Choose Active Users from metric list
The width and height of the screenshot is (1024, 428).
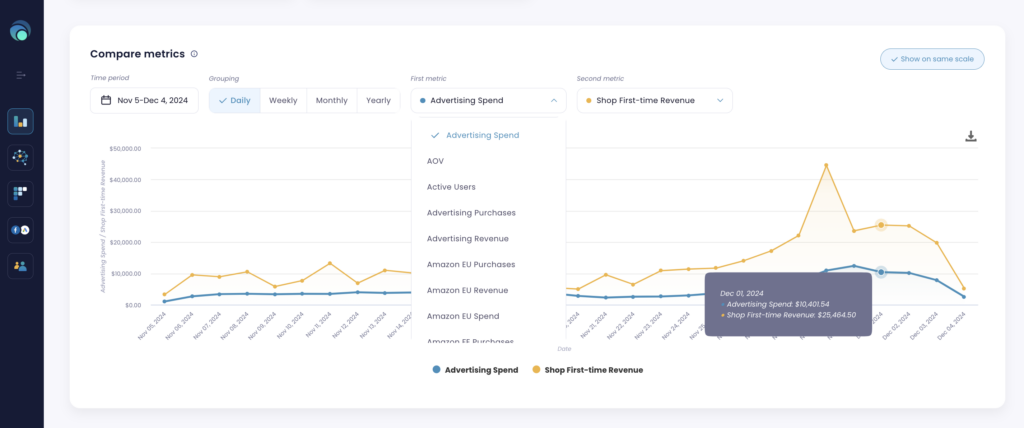pyautogui.click(x=488, y=187)
